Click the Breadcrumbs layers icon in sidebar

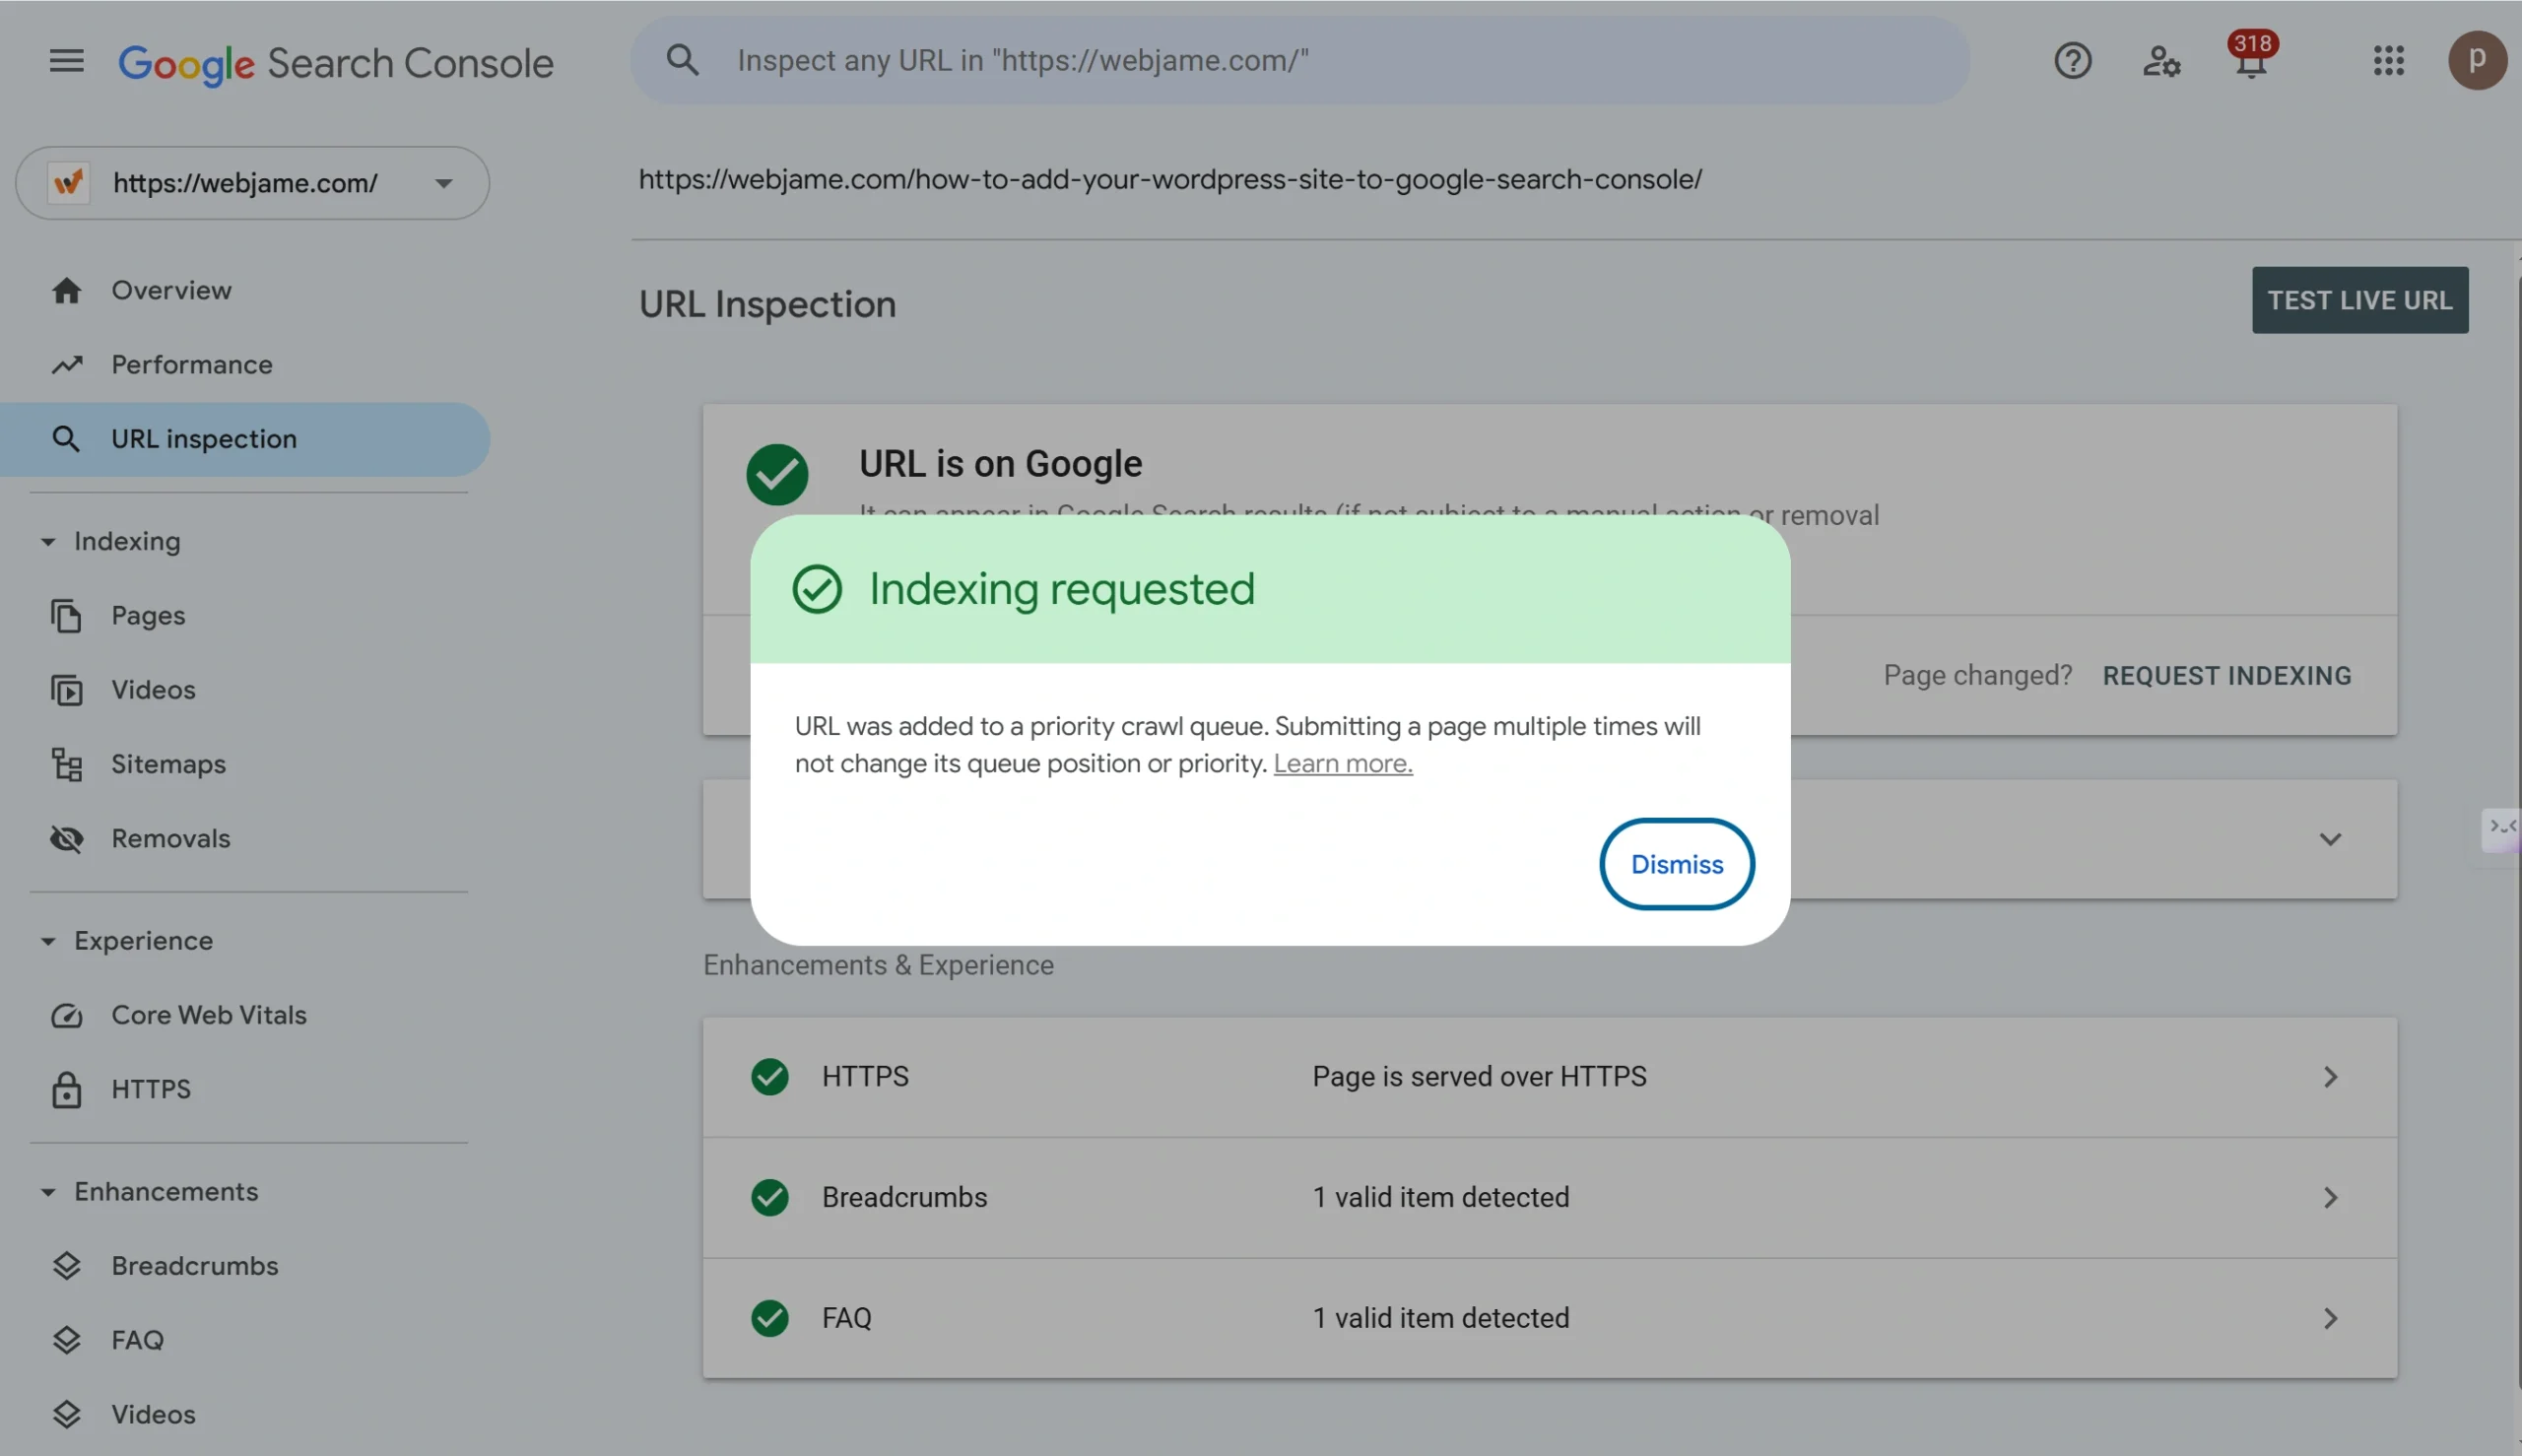point(66,1265)
